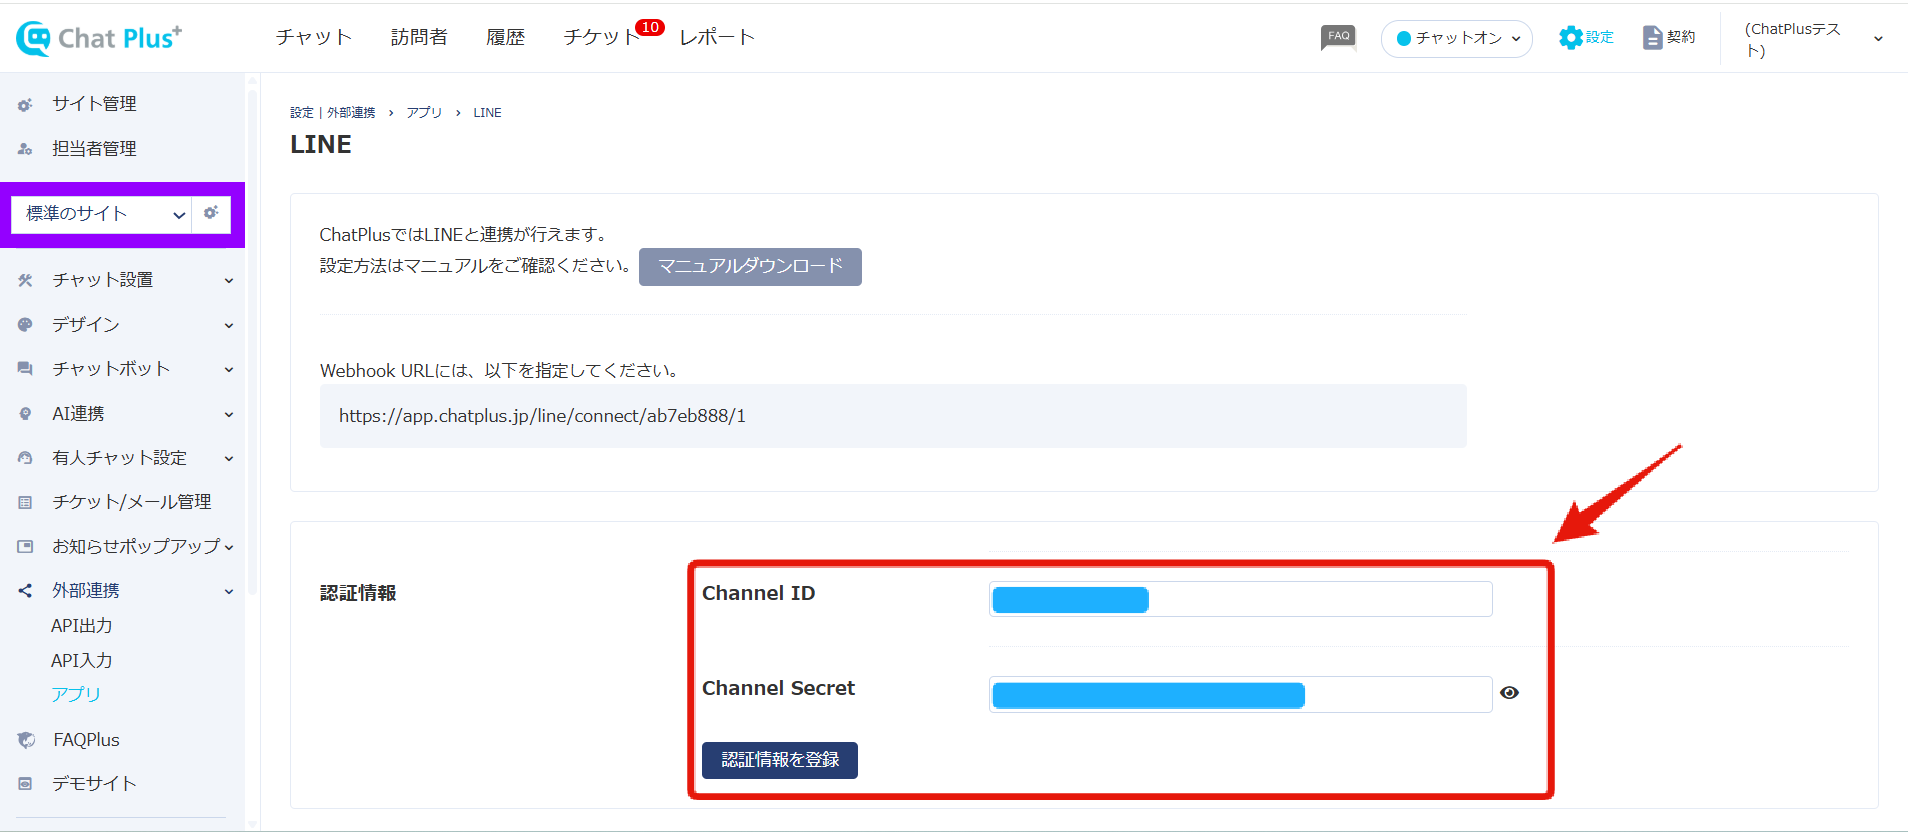Click the チャットボット icon in sidebar
The height and width of the screenshot is (832, 1908).
point(25,369)
